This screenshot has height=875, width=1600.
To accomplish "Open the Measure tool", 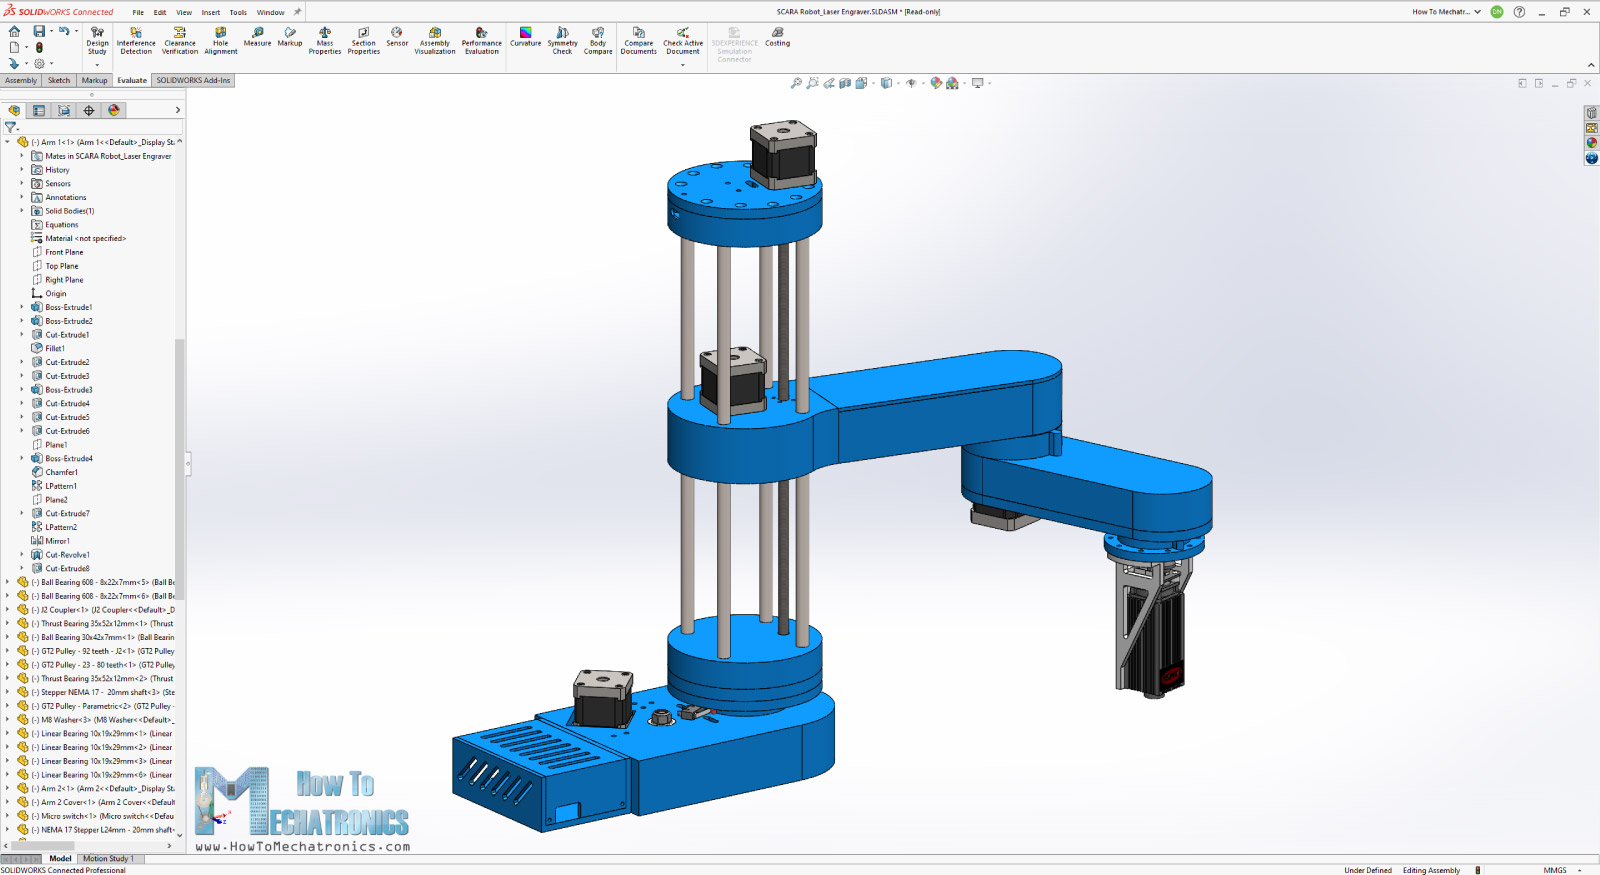I will (x=257, y=37).
